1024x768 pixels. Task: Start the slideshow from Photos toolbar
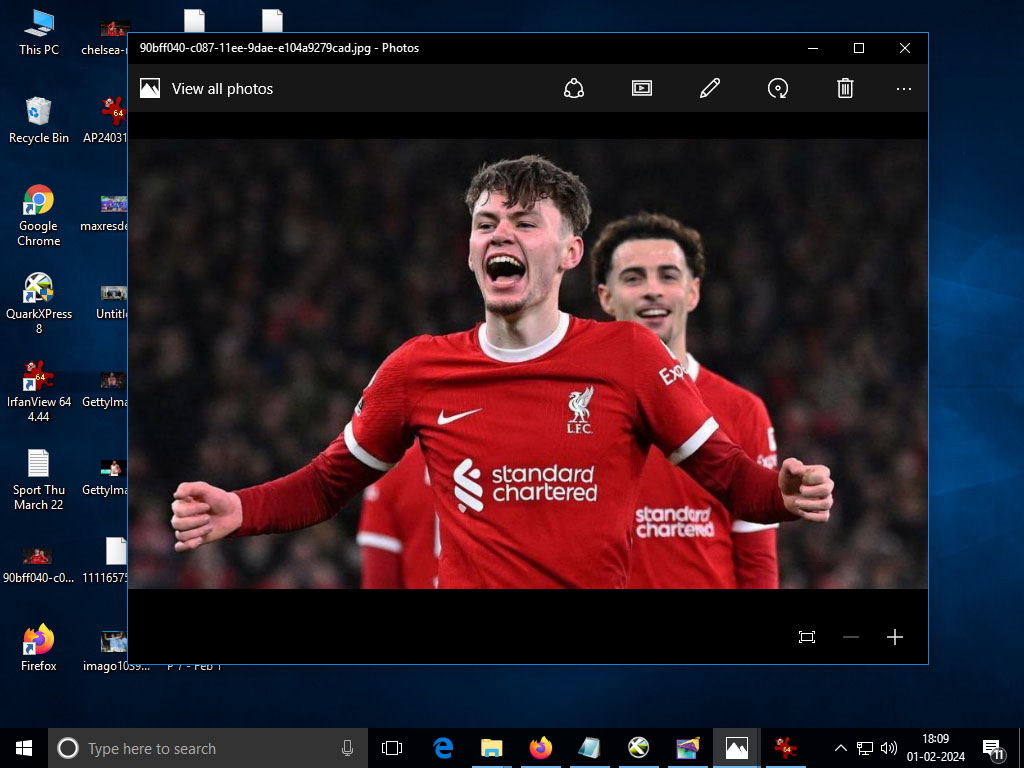click(642, 89)
